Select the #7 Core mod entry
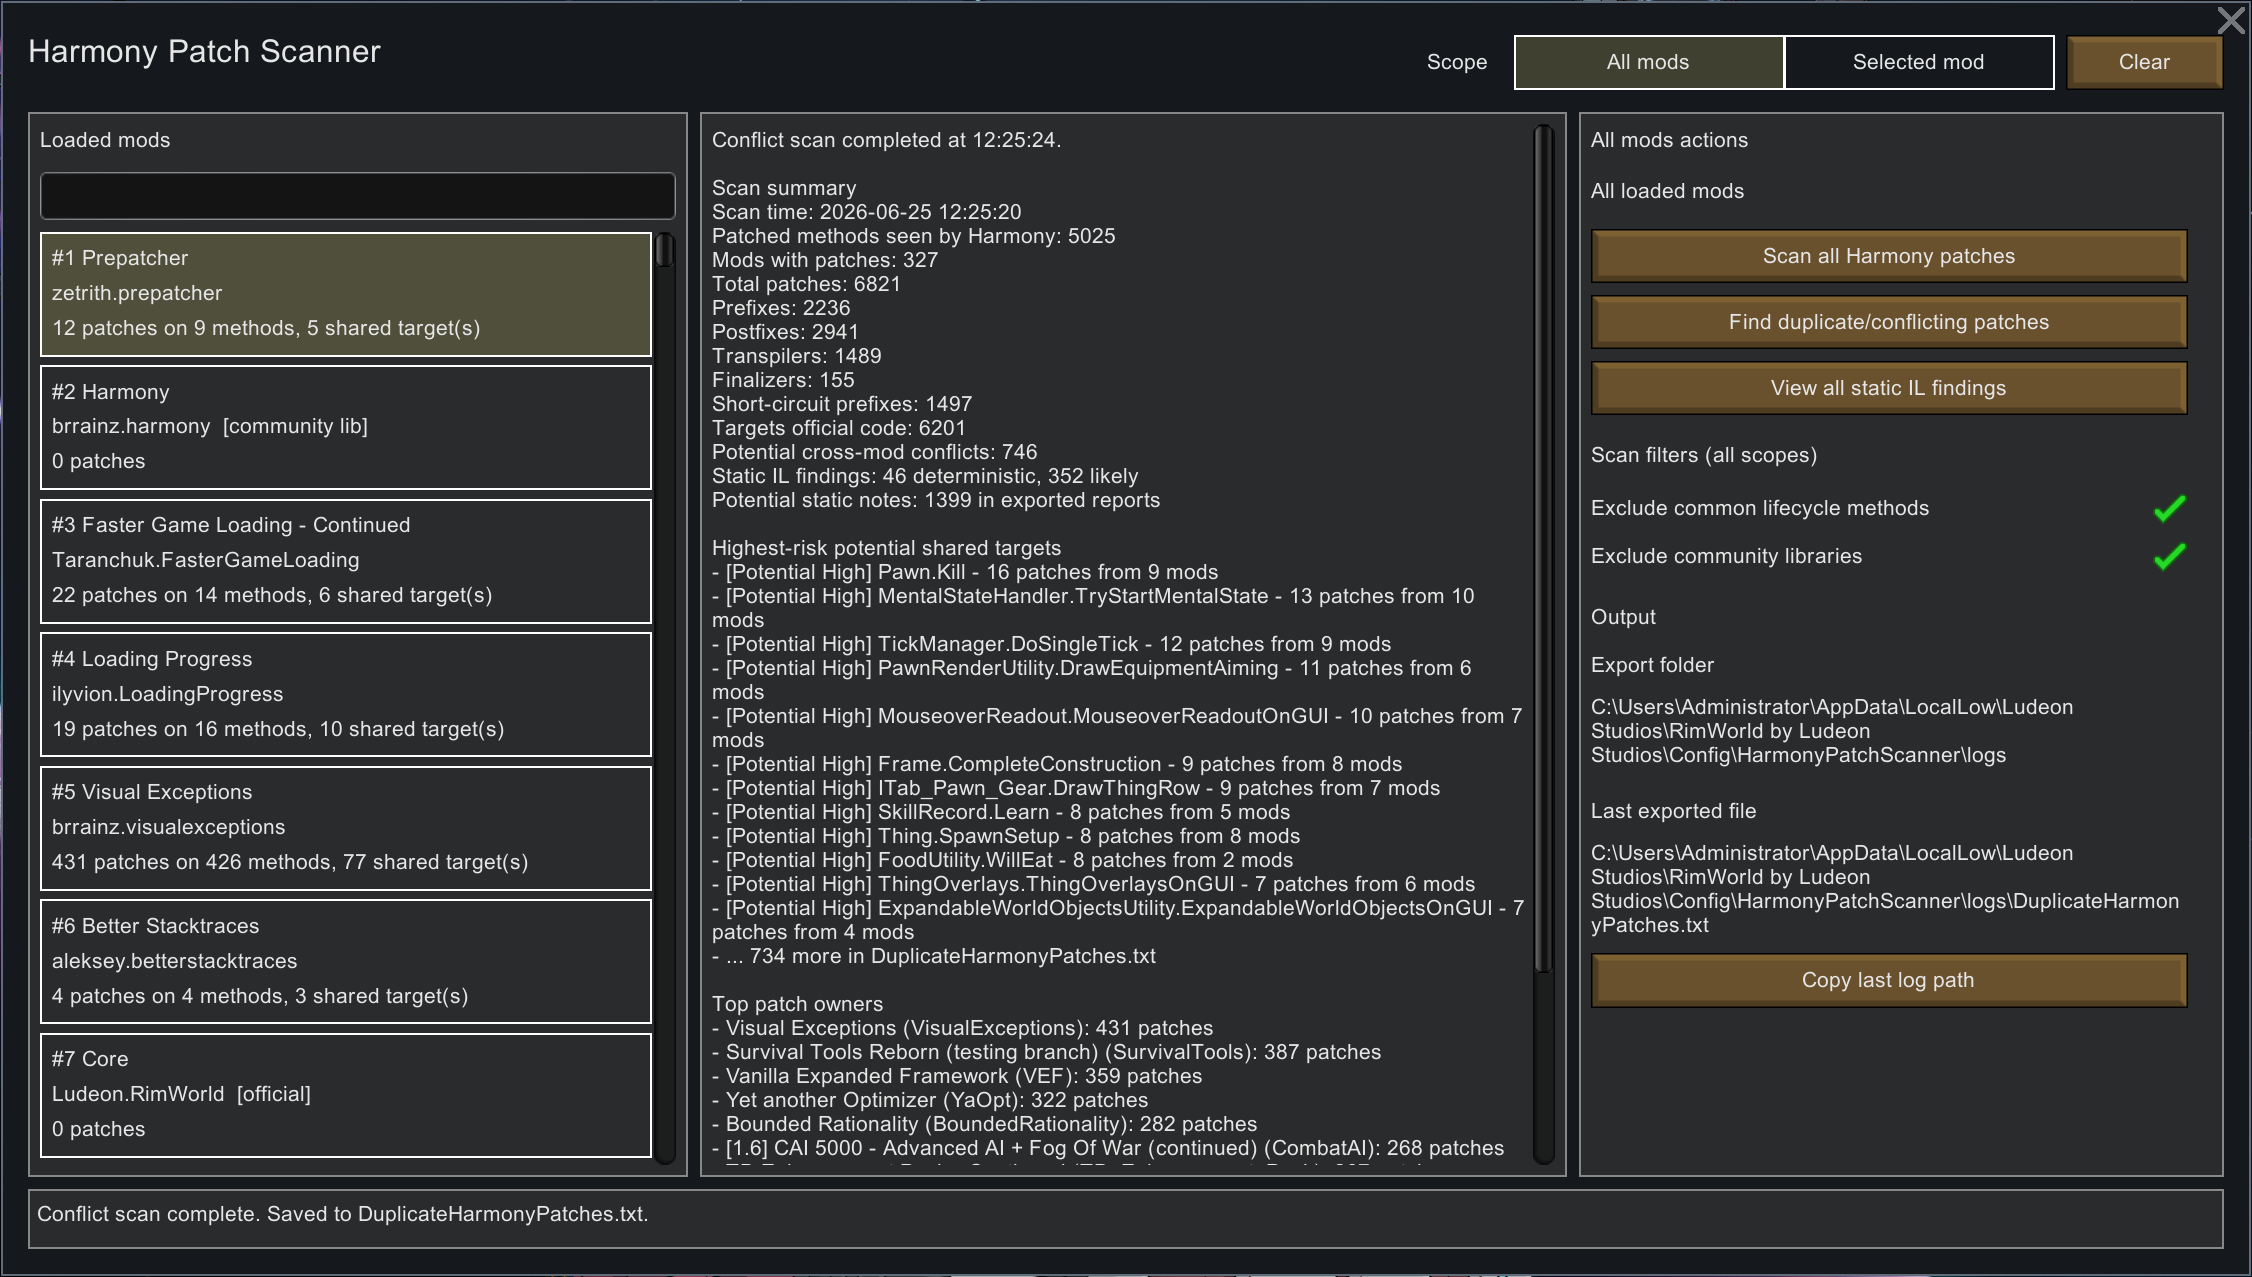2252x1277 pixels. 346,1095
